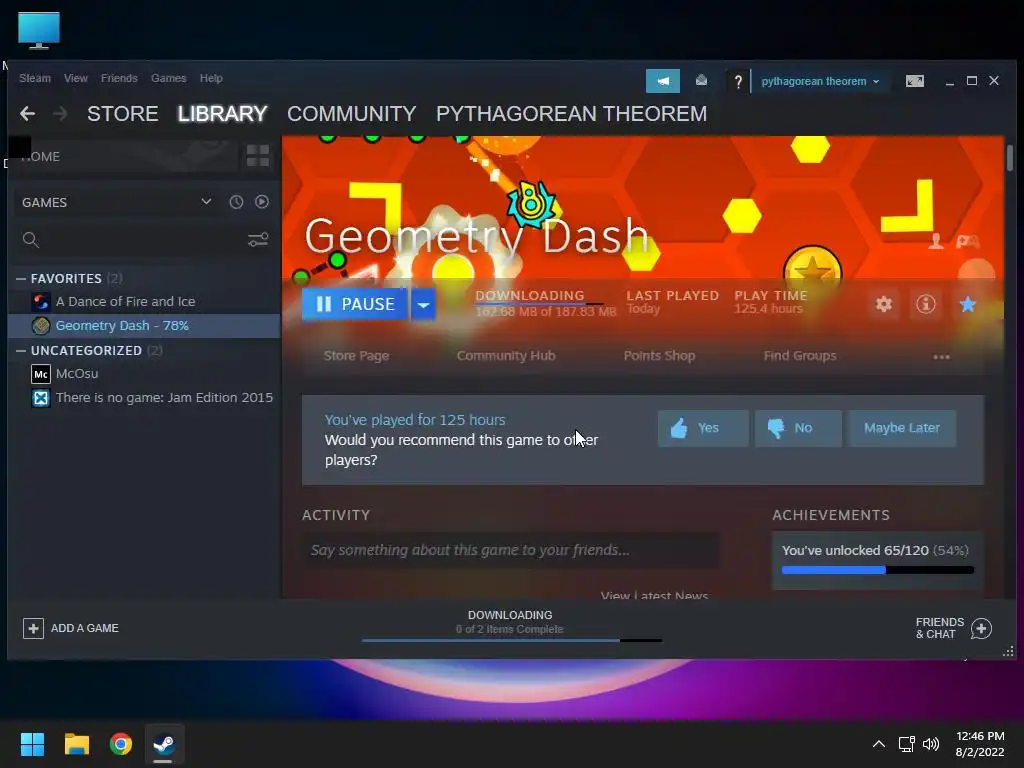Click the ready-to-play filter icon
Image resolution: width=1024 pixels, height=768 pixels.
coord(262,202)
